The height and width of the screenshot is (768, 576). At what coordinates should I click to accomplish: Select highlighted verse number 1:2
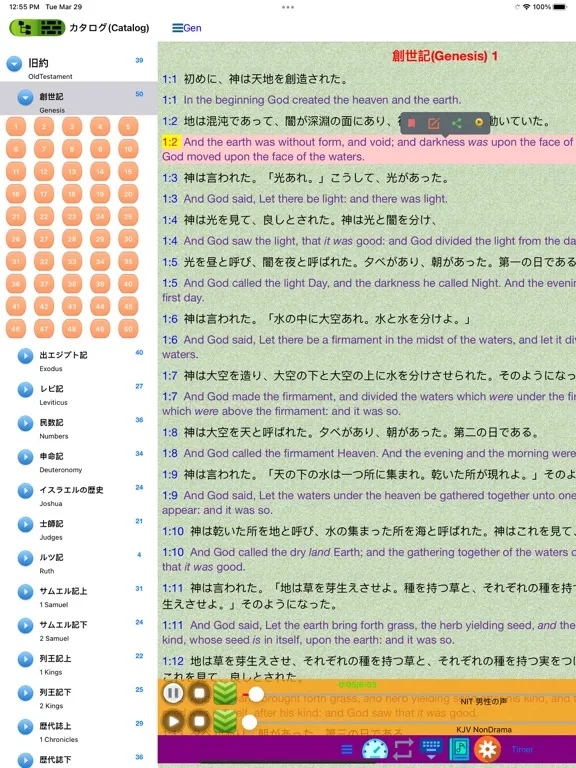click(x=170, y=142)
